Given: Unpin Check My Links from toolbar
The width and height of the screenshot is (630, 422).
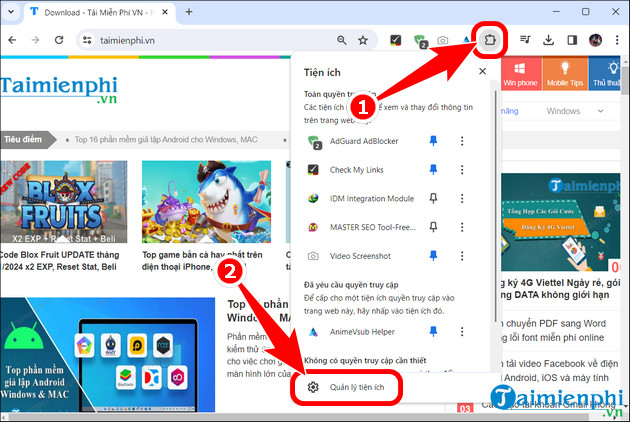Looking at the screenshot, I should click(x=433, y=169).
